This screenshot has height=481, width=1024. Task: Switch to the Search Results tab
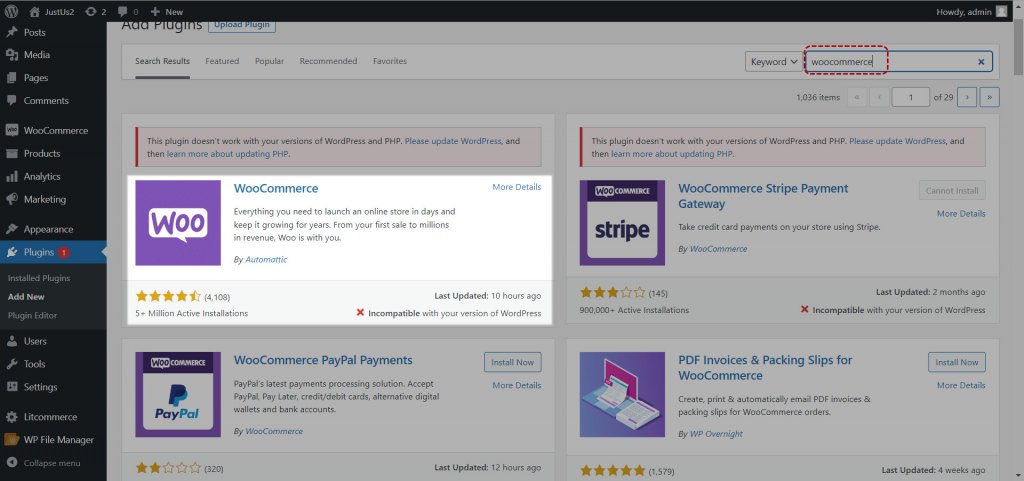click(x=163, y=61)
